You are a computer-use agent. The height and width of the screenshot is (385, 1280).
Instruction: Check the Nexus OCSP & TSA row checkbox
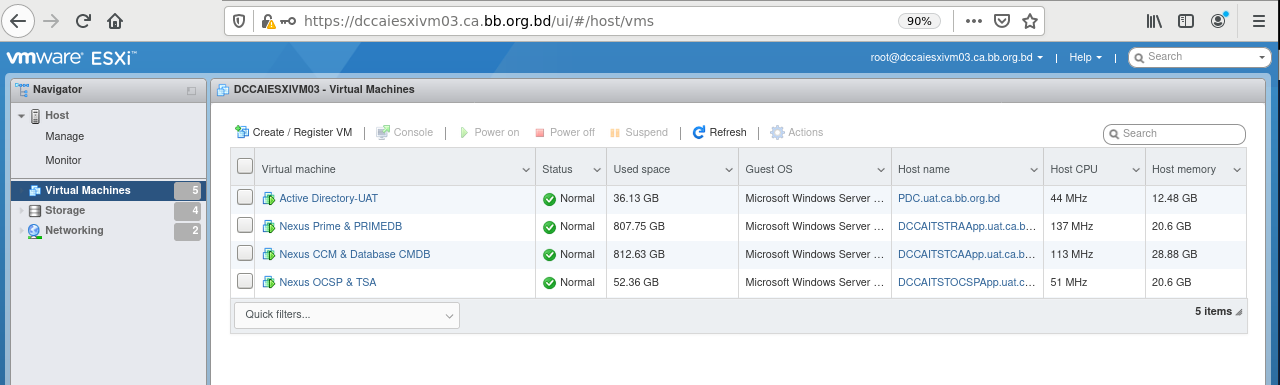point(245,281)
